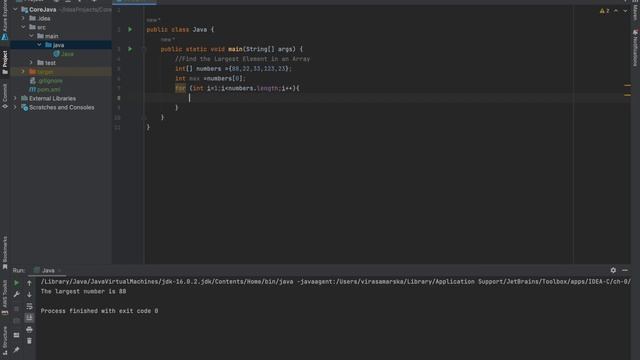Image resolution: width=640 pixels, height=360 pixels.
Task: Print the Run console output
Action: click(x=29, y=329)
